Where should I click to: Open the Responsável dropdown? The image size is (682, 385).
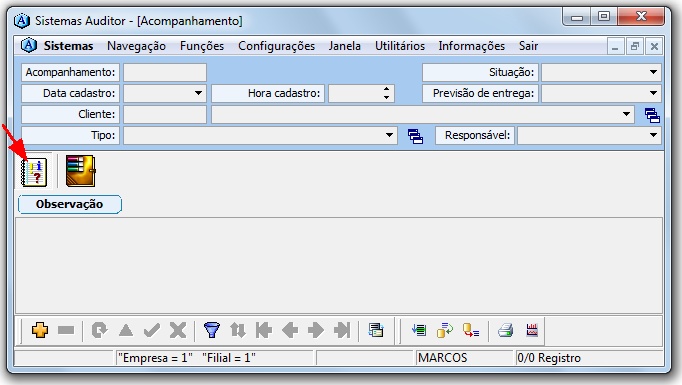click(653, 135)
